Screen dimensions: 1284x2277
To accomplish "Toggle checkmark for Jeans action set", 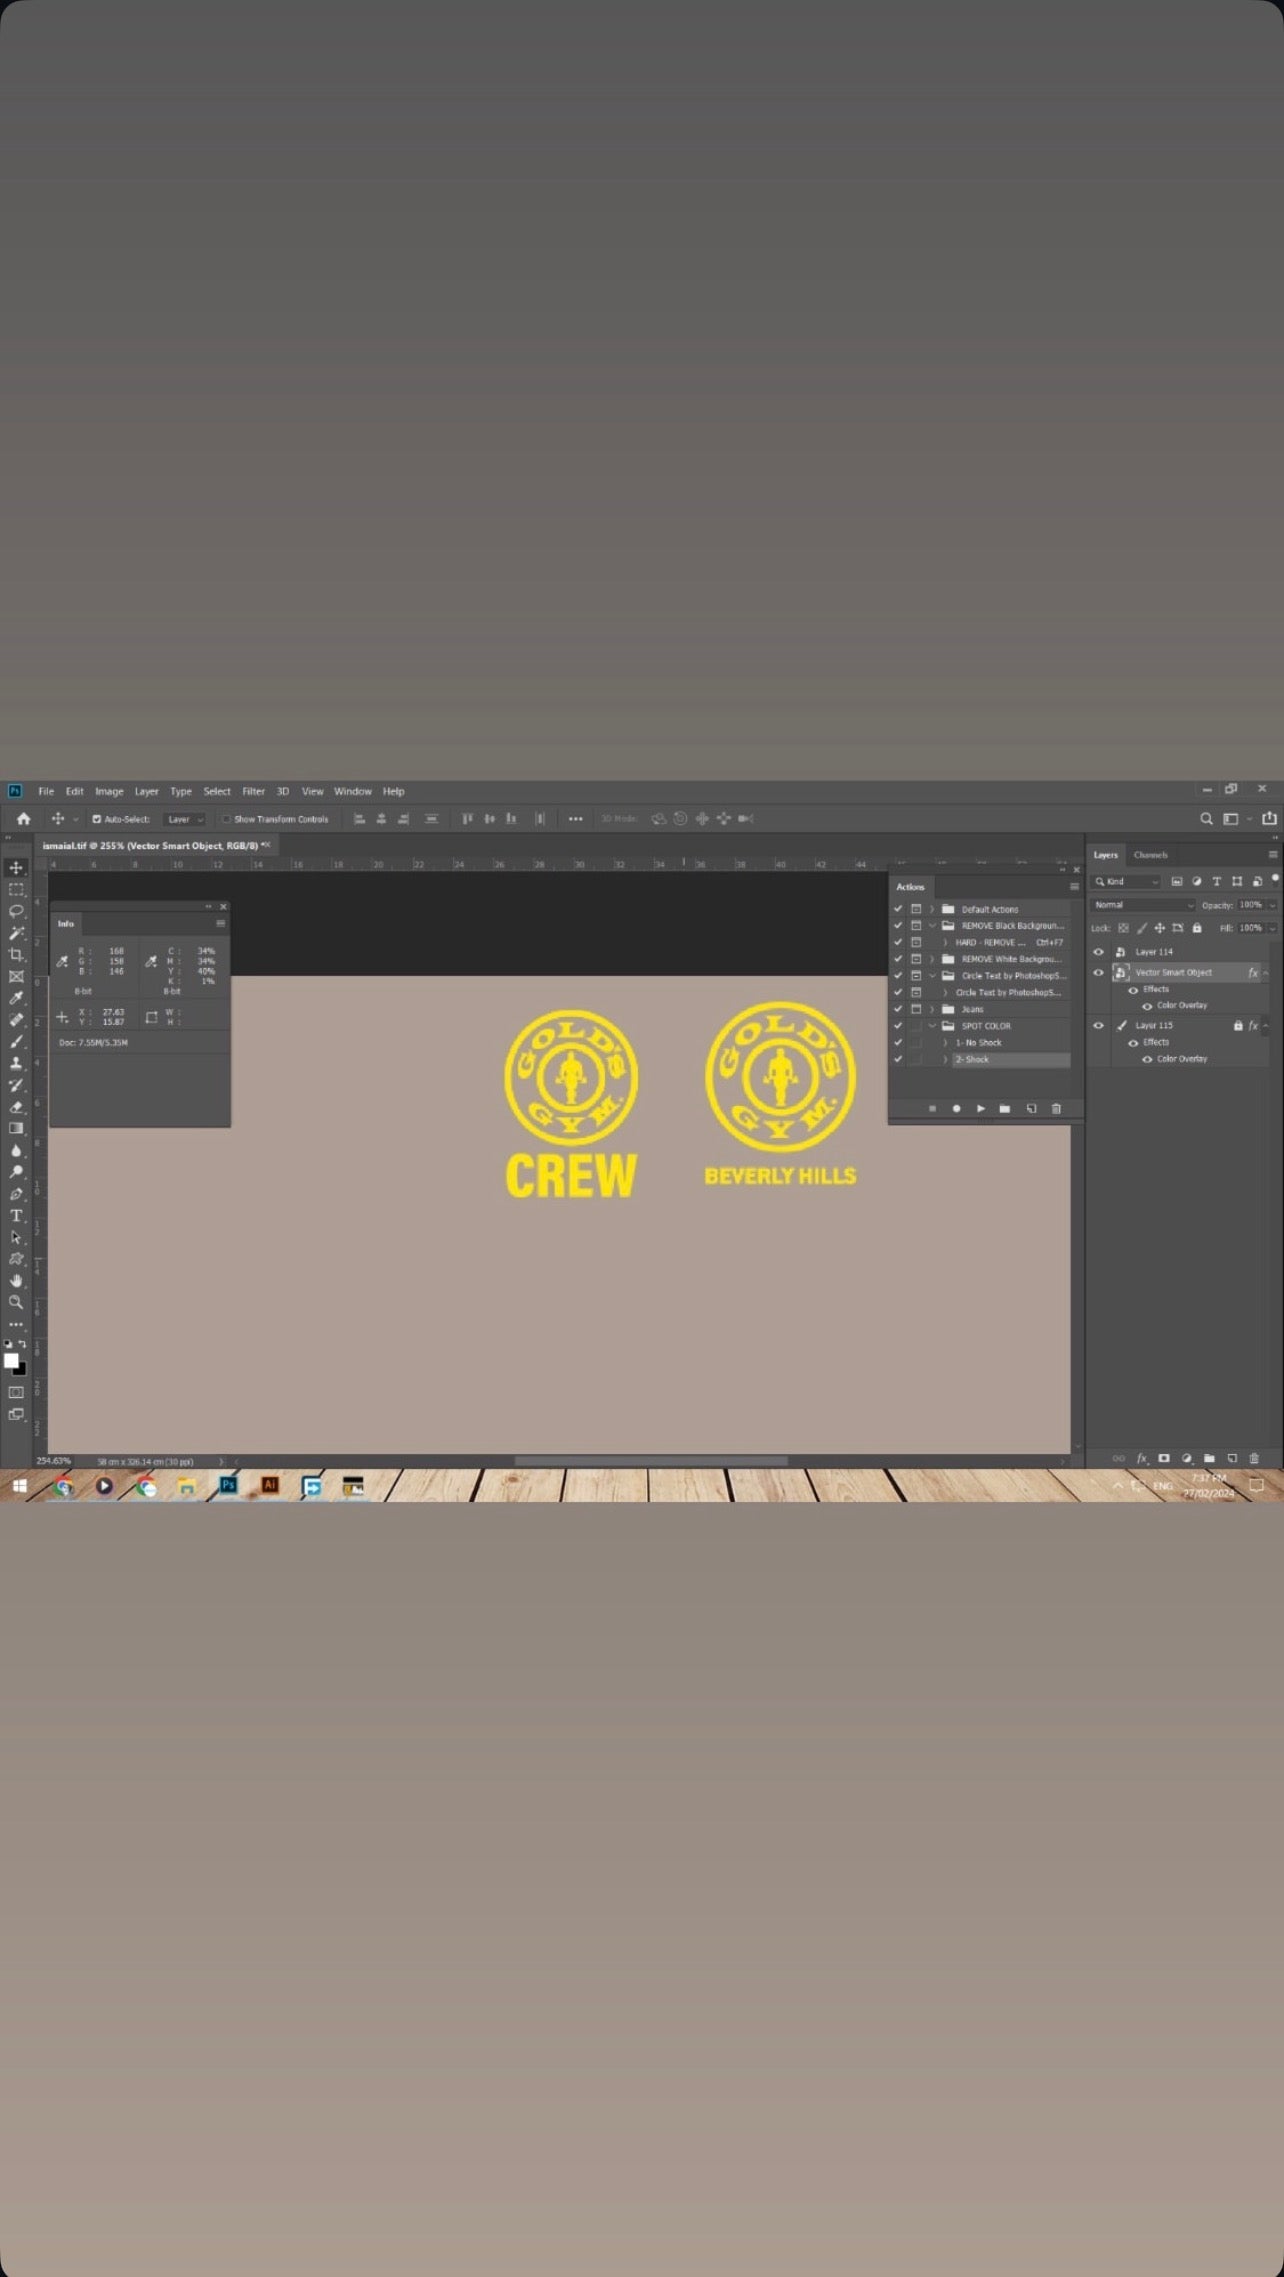I will click(898, 1009).
